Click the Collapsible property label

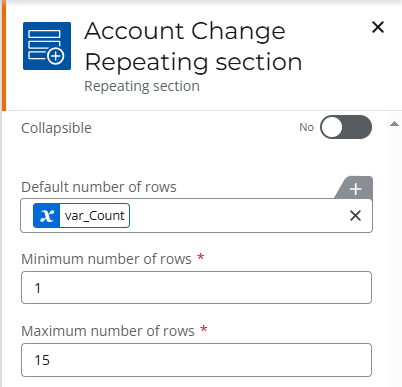click(x=56, y=128)
